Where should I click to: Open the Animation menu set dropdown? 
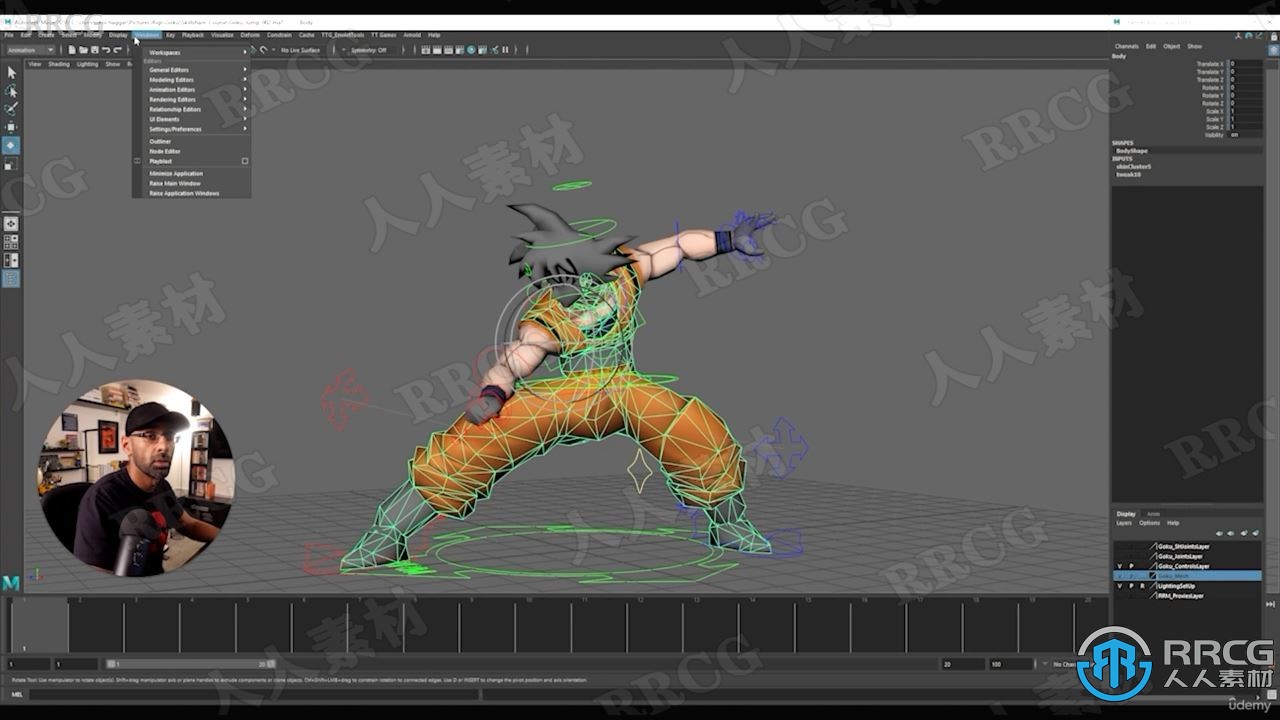(x=30, y=50)
